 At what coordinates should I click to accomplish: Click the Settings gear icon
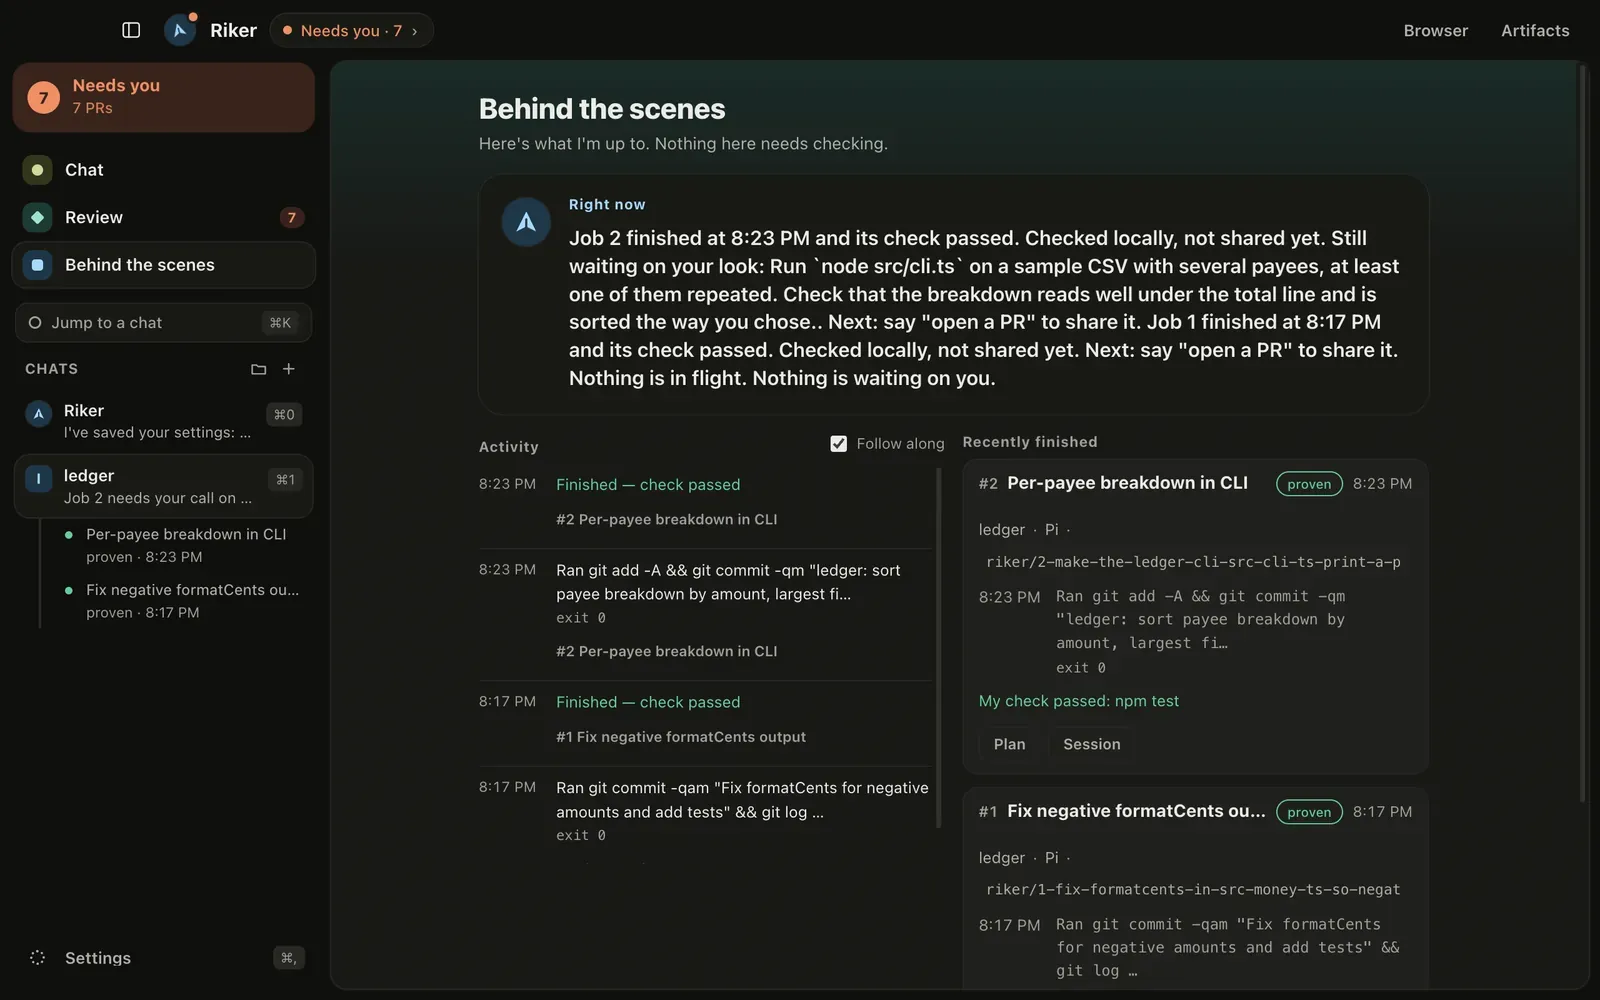(x=37, y=958)
